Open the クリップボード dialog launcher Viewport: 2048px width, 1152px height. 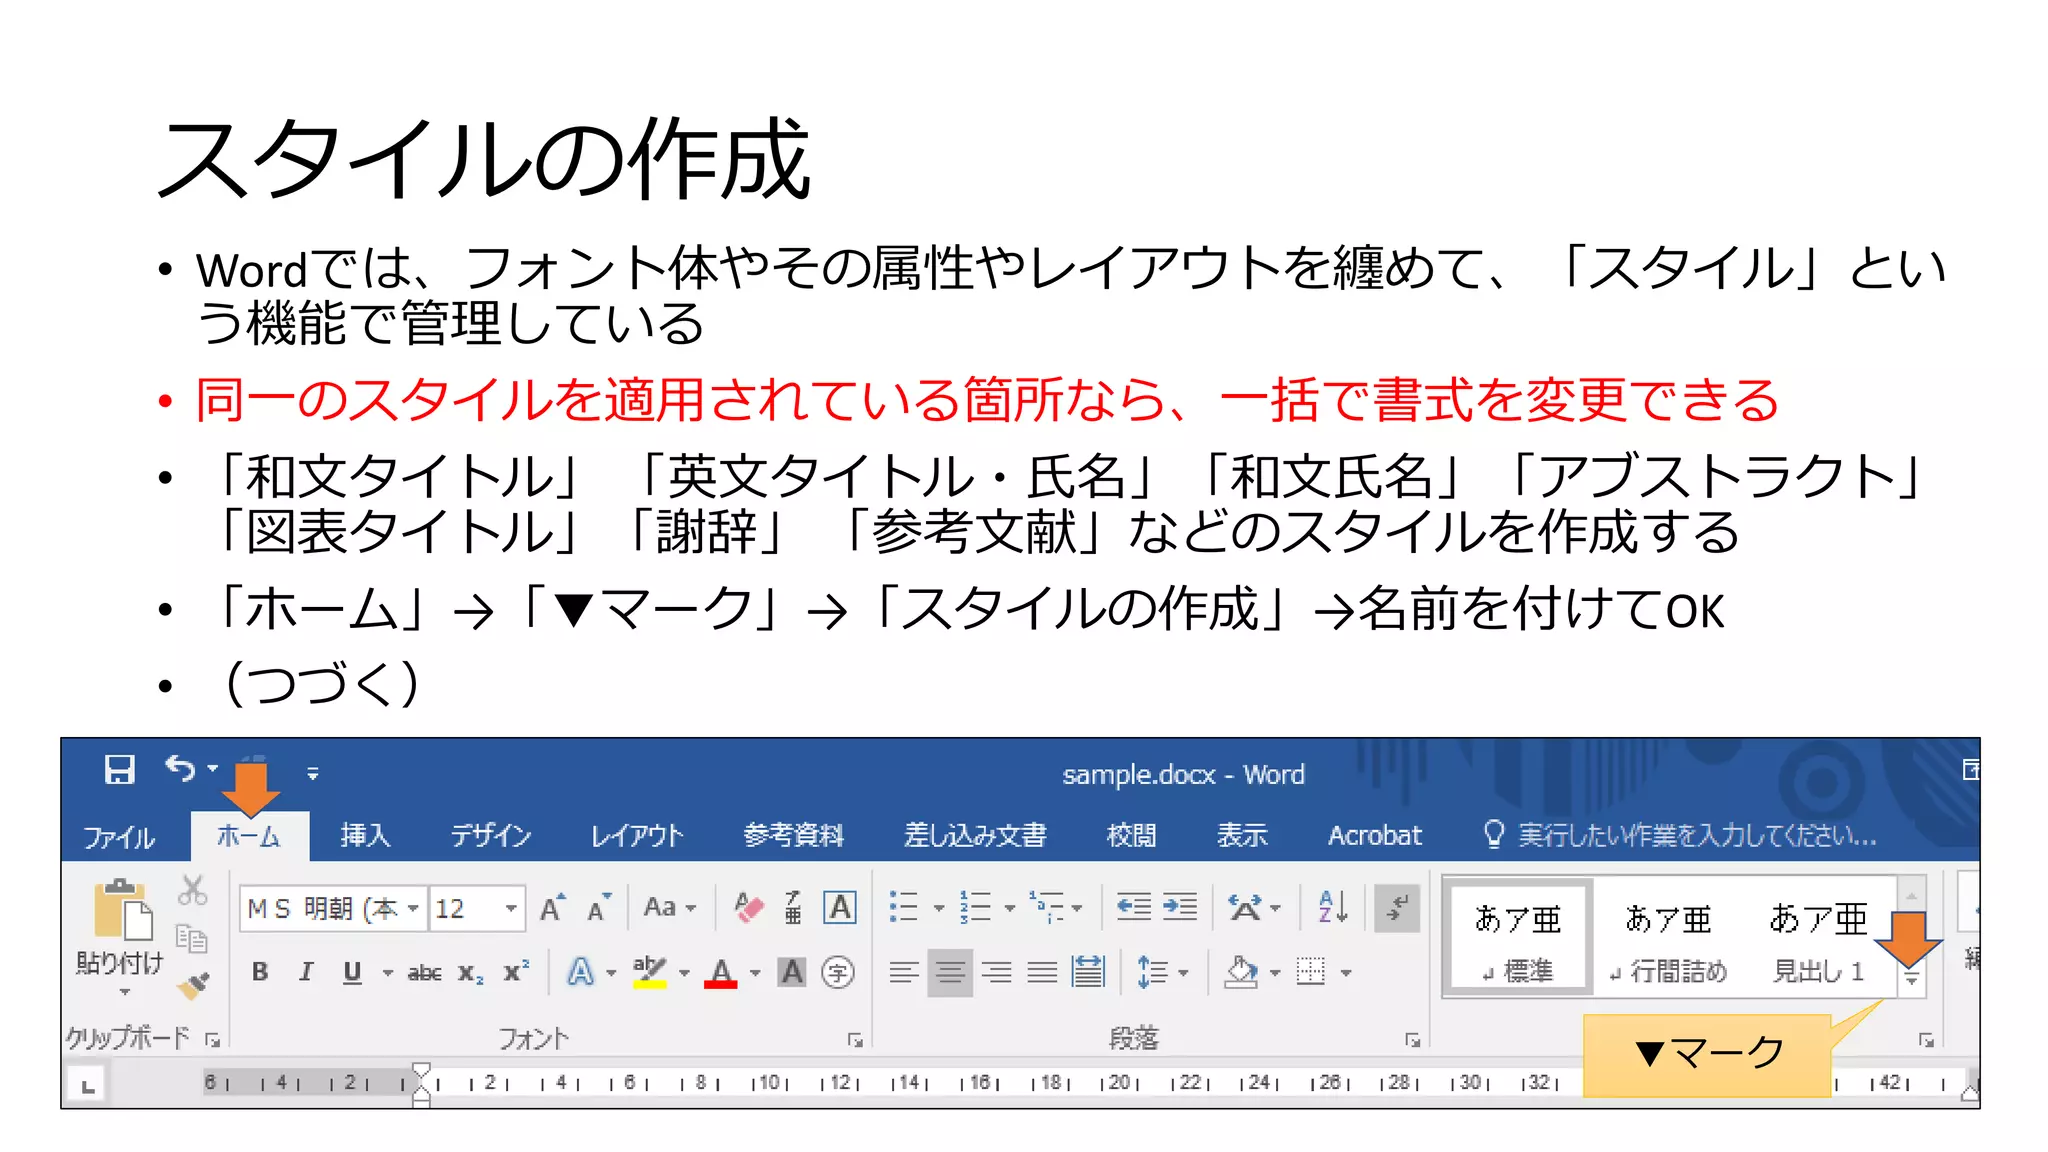pyautogui.click(x=212, y=1040)
